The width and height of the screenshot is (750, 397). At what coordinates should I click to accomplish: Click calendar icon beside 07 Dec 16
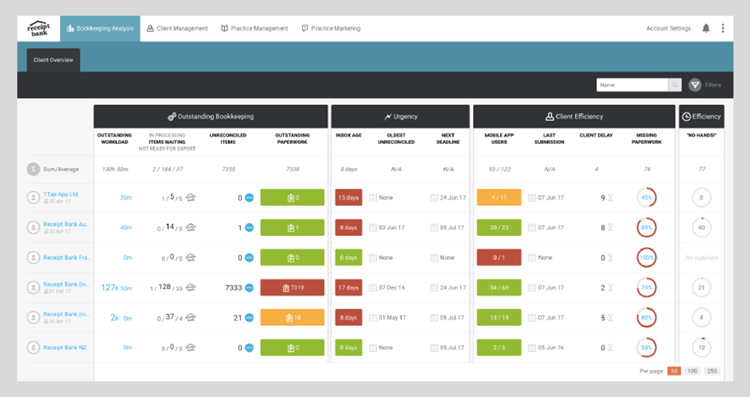[373, 287]
